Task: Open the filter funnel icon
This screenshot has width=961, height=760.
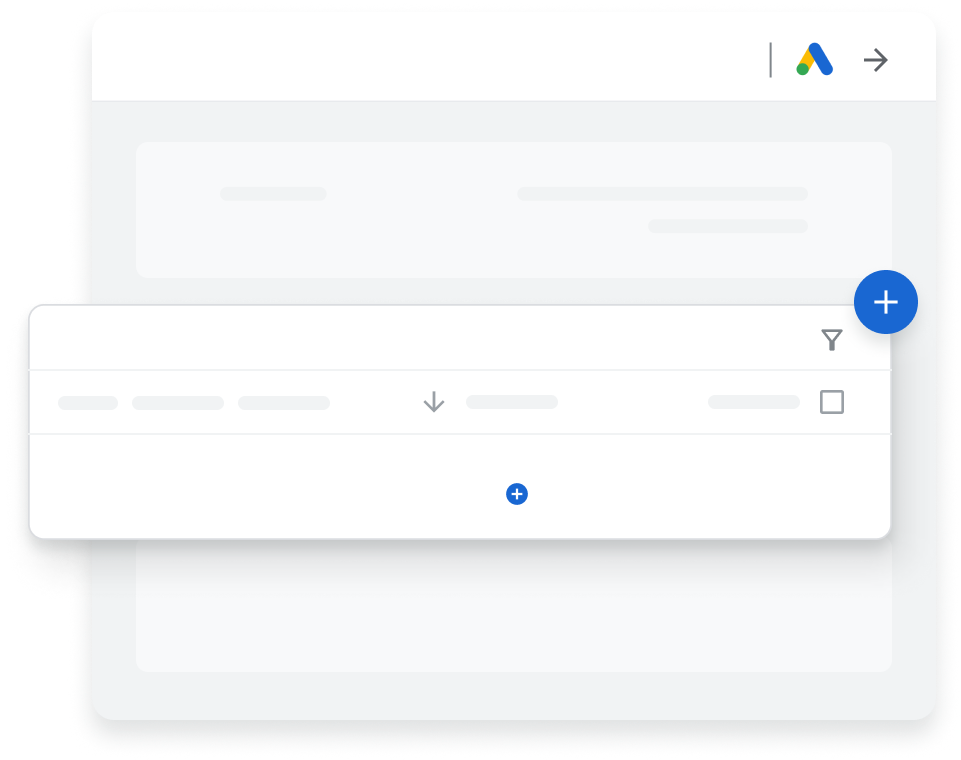Action: pos(832,340)
